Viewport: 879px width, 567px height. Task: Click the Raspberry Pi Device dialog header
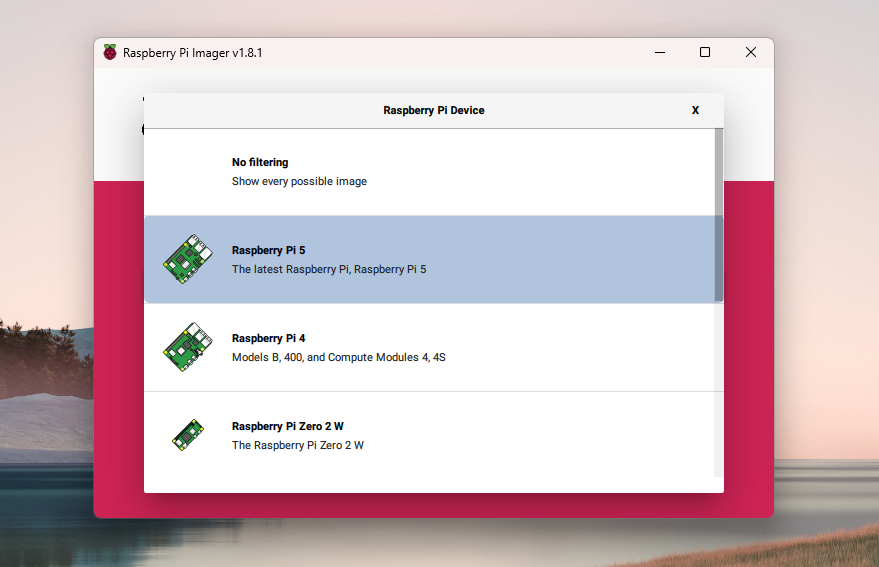(x=434, y=110)
